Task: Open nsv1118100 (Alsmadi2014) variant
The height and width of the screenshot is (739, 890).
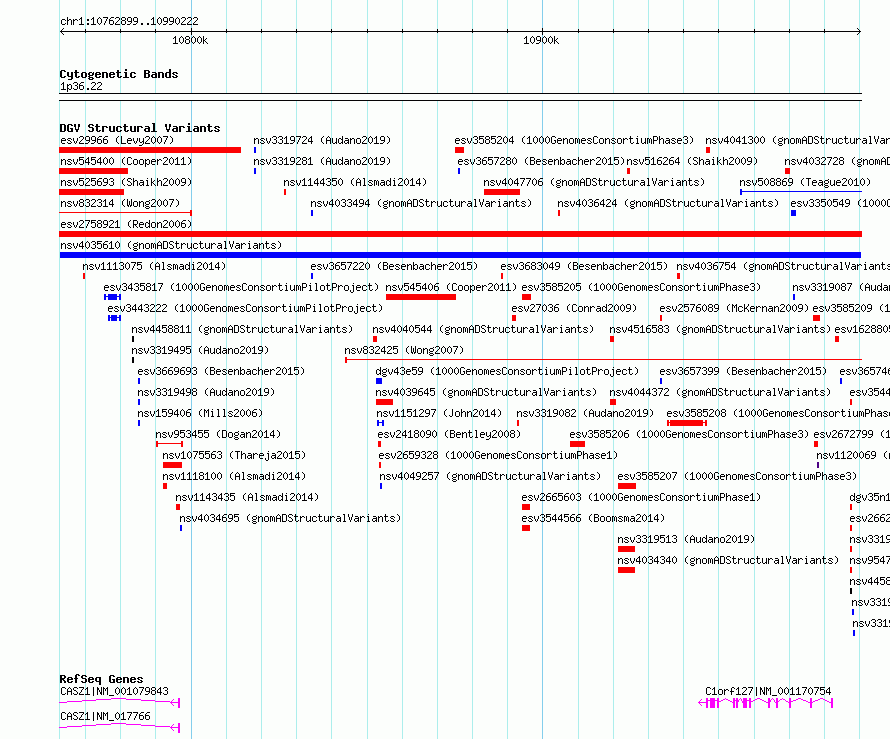Action: pos(234,476)
